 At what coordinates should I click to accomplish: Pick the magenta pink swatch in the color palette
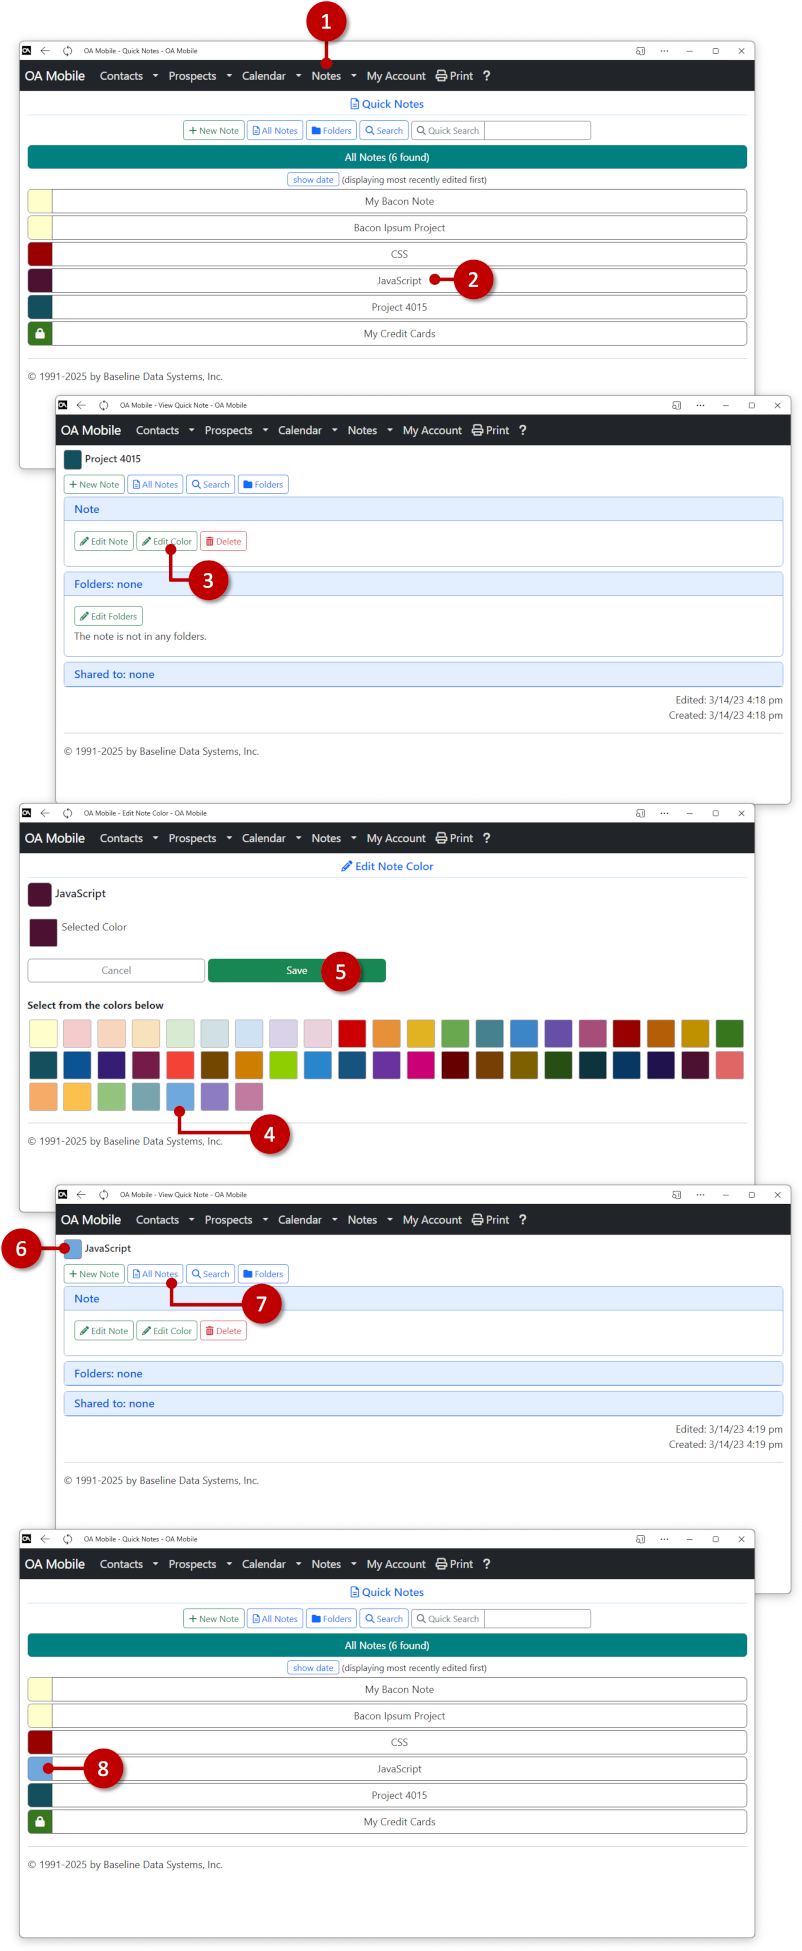point(421,1065)
